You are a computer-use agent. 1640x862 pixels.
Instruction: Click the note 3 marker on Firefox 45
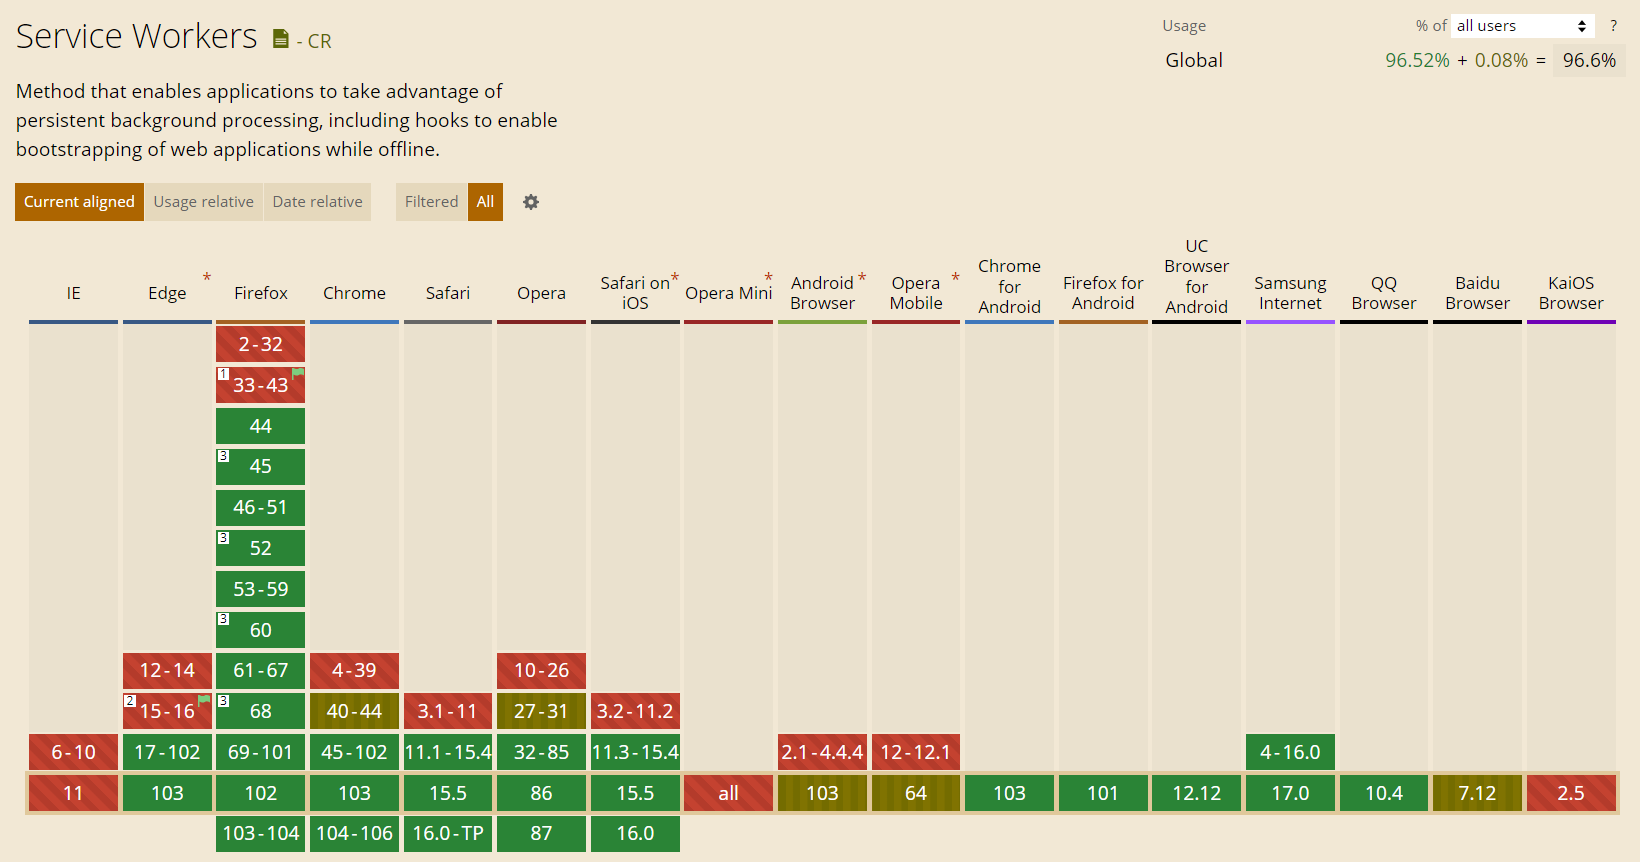[x=224, y=456]
